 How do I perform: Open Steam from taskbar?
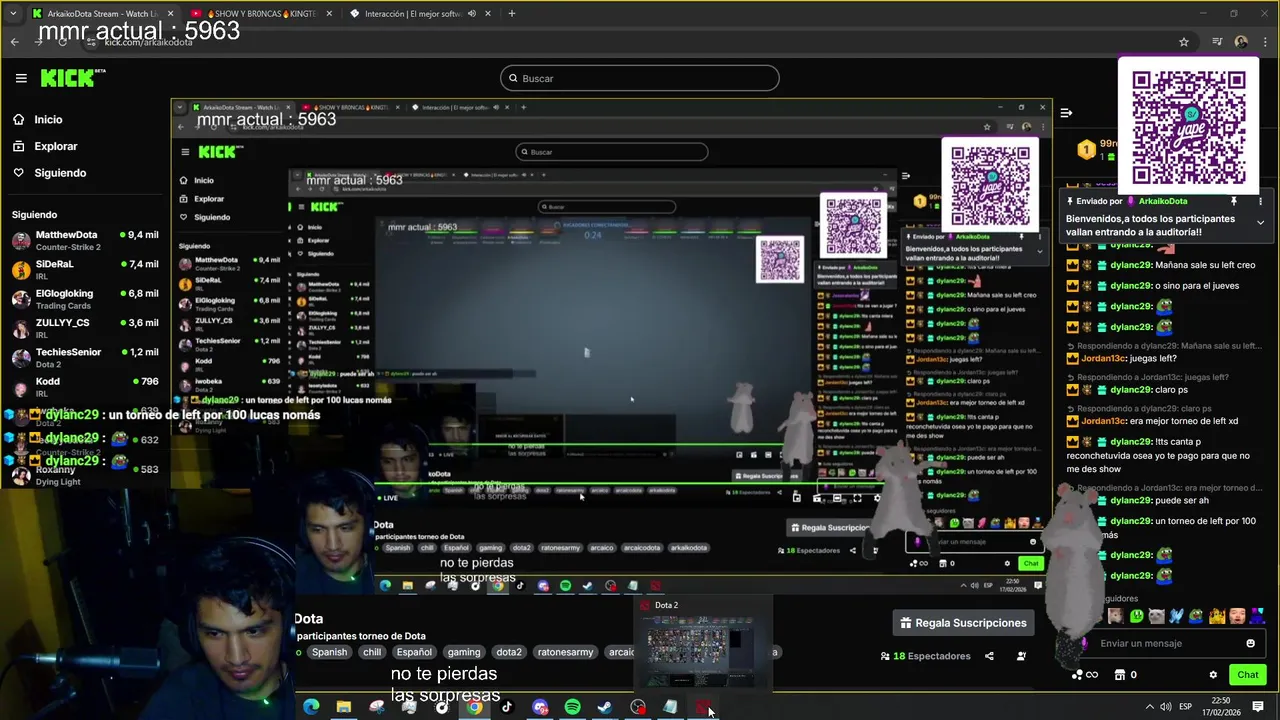click(x=605, y=707)
